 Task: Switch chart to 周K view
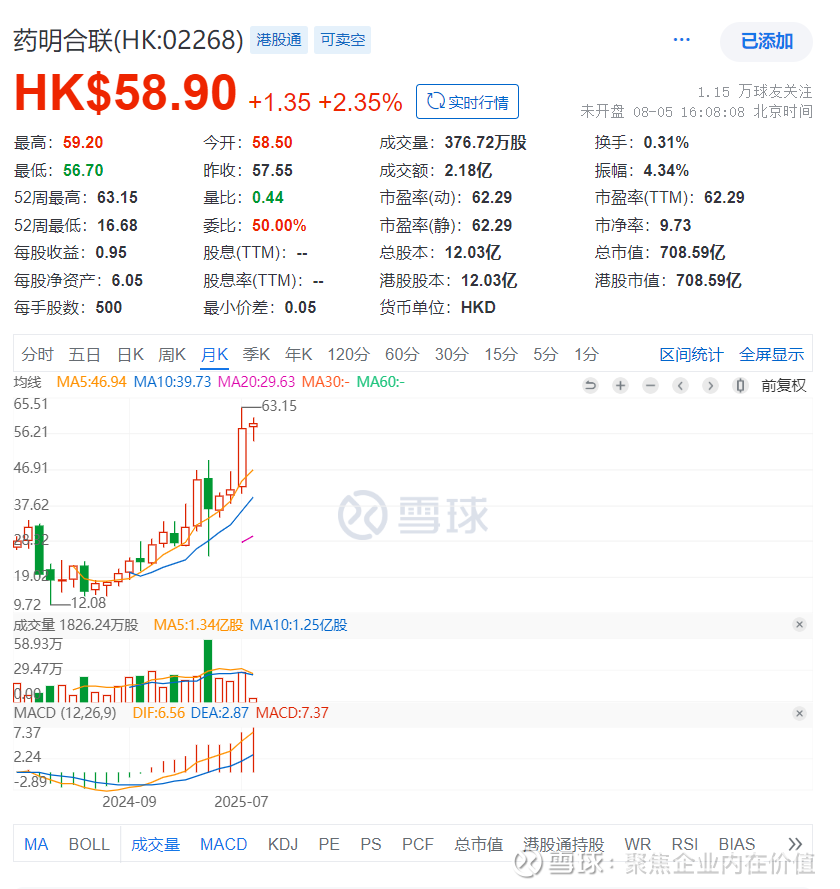(172, 354)
